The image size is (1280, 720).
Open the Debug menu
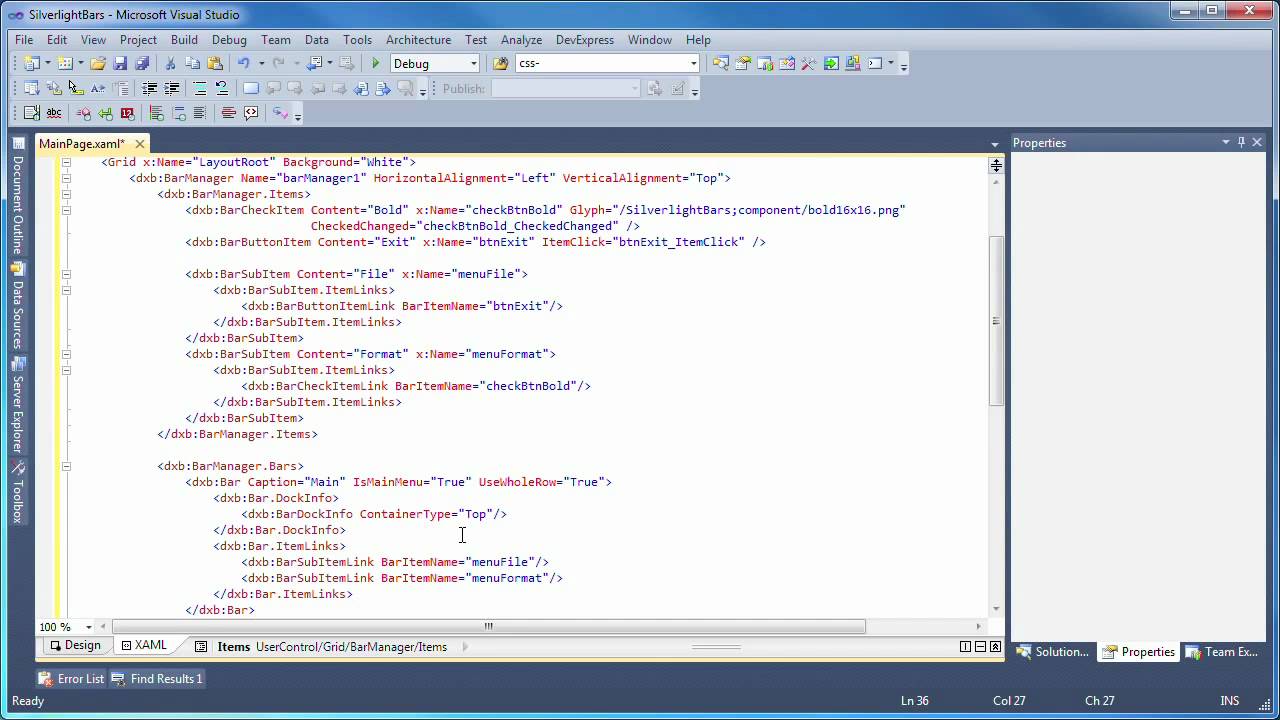[229, 40]
